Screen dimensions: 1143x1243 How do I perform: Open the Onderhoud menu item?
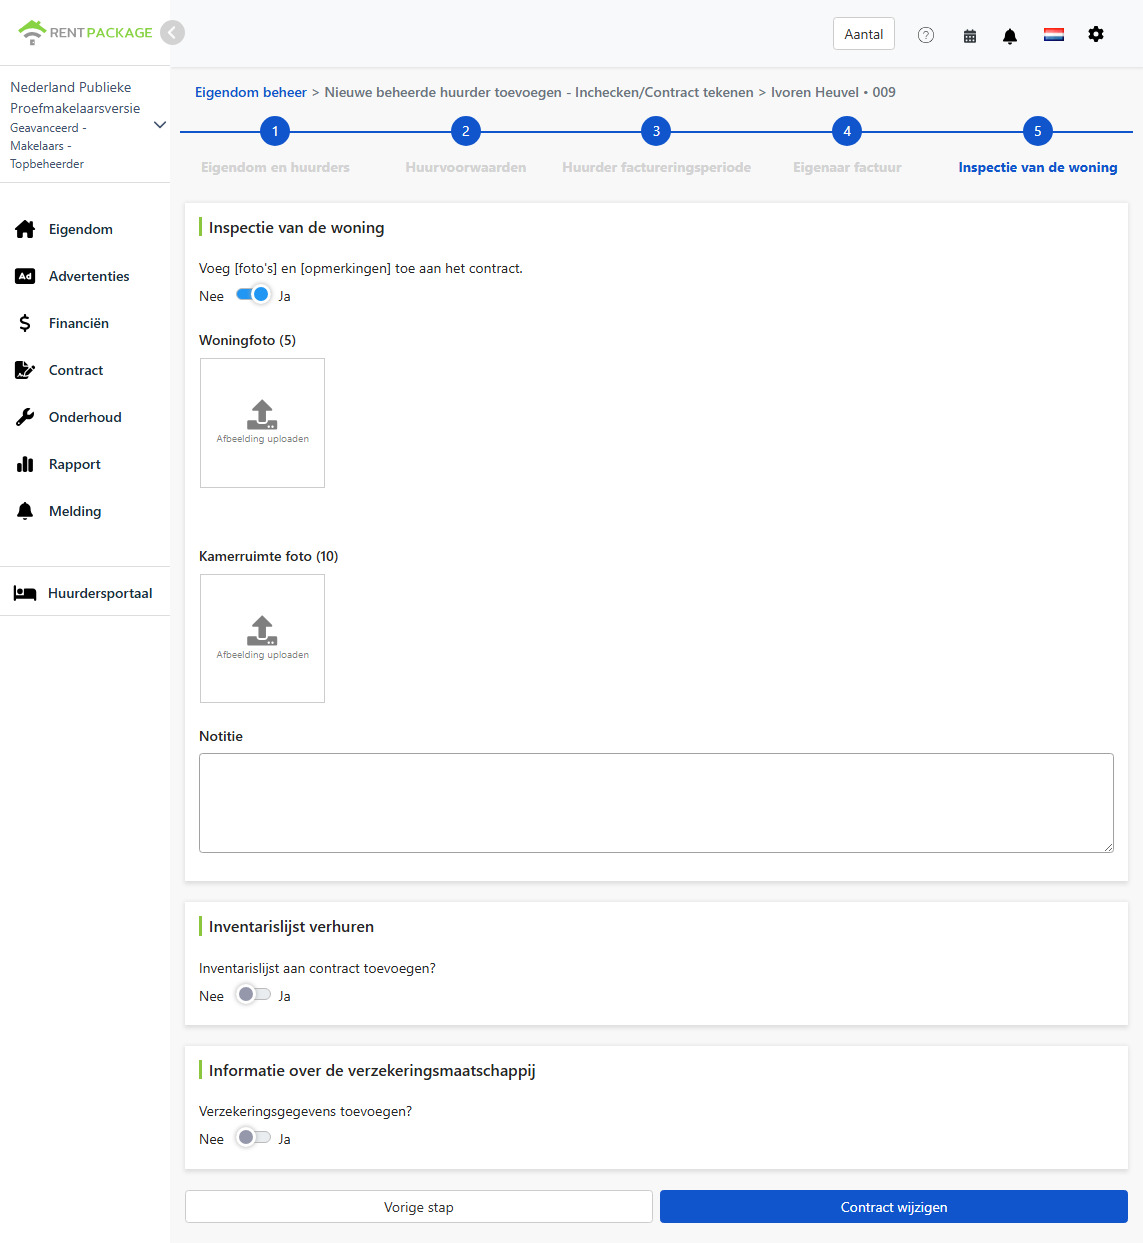click(x=85, y=417)
